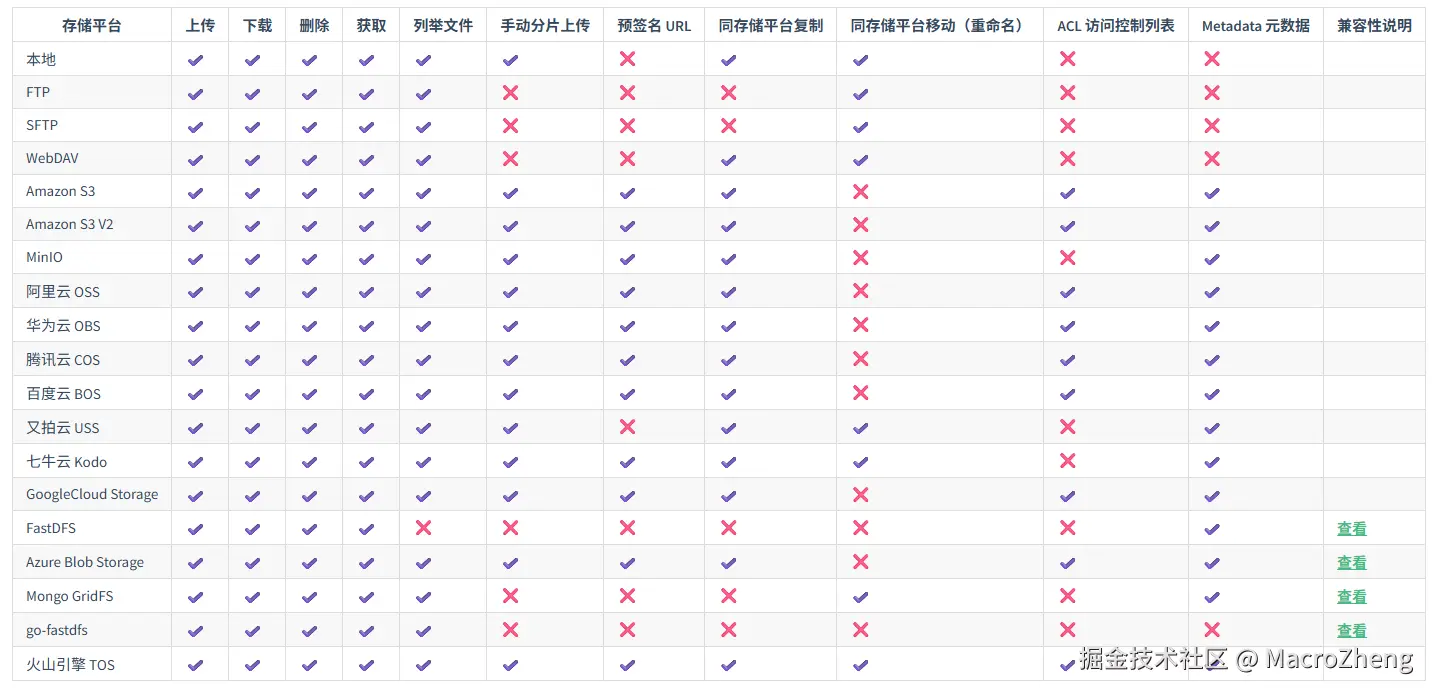This screenshot has height=695, width=1433.
Task: Click the 存储平台 column header
Action: 92,25
